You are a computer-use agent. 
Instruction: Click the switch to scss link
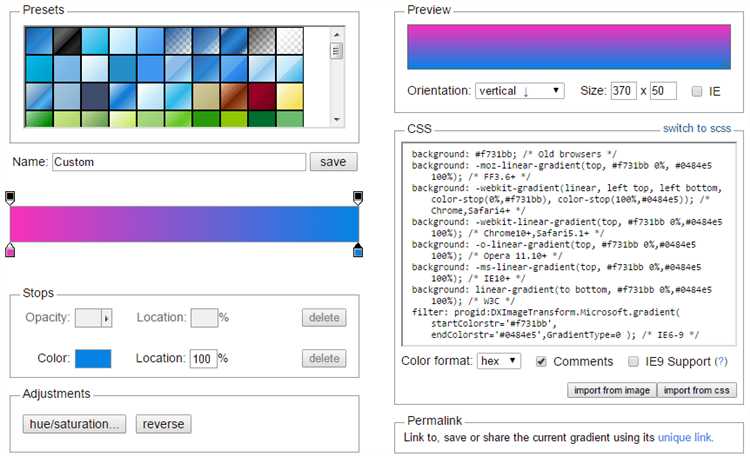coord(698,129)
